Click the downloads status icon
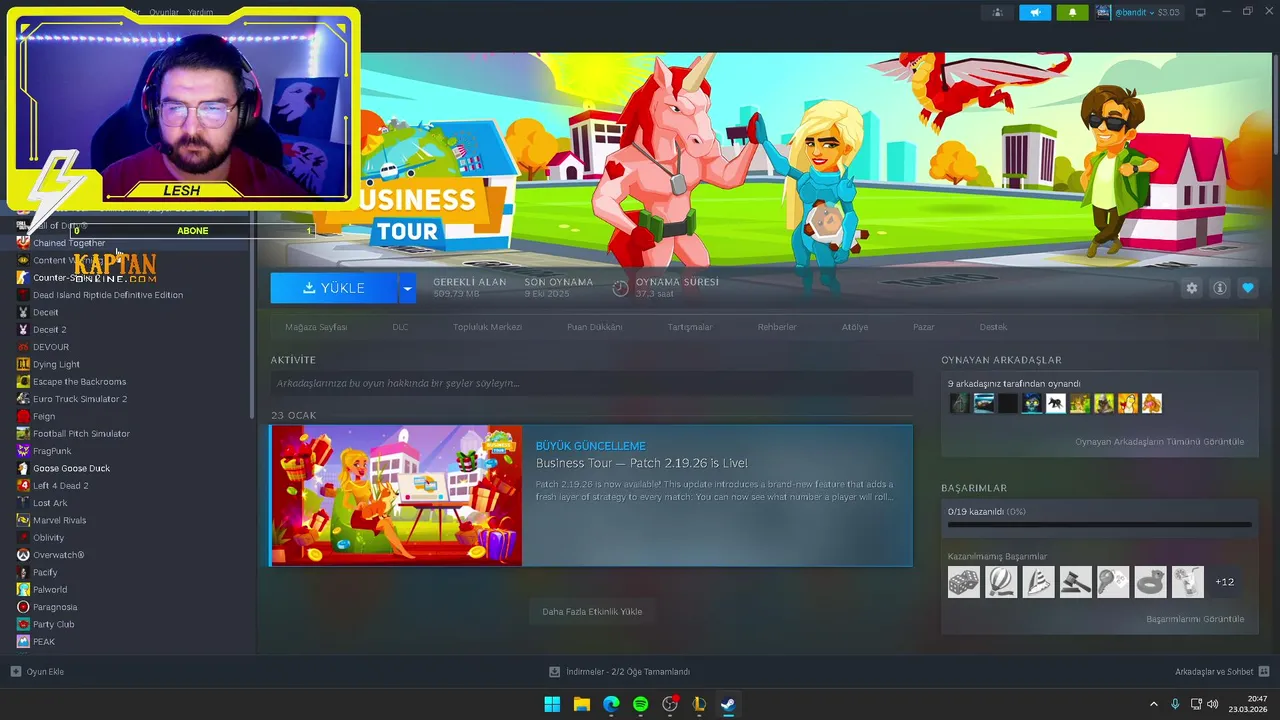This screenshot has height=720, width=1280. click(554, 672)
